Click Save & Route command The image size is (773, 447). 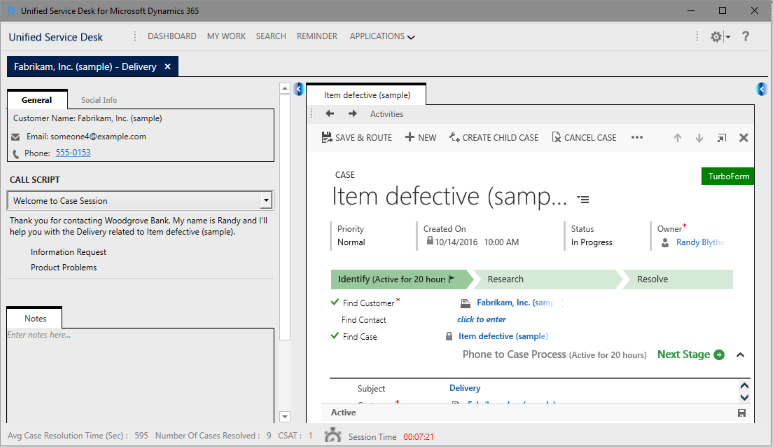coord(356,138)
